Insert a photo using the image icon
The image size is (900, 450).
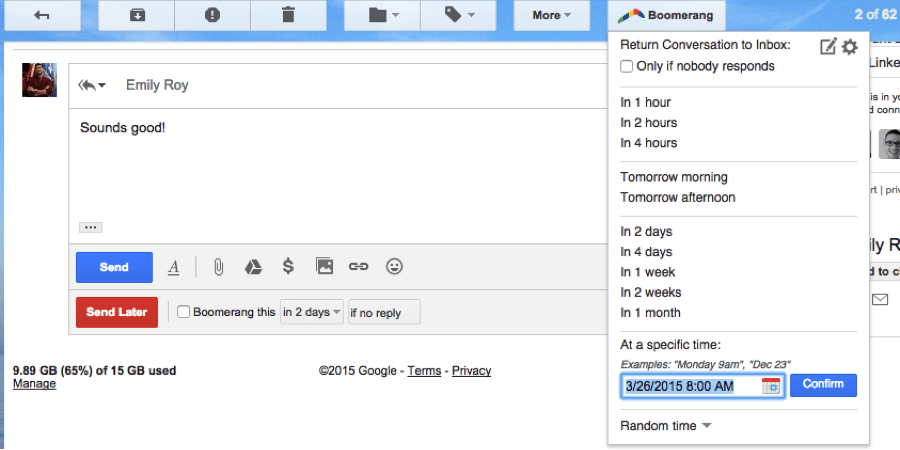[324, 267]
